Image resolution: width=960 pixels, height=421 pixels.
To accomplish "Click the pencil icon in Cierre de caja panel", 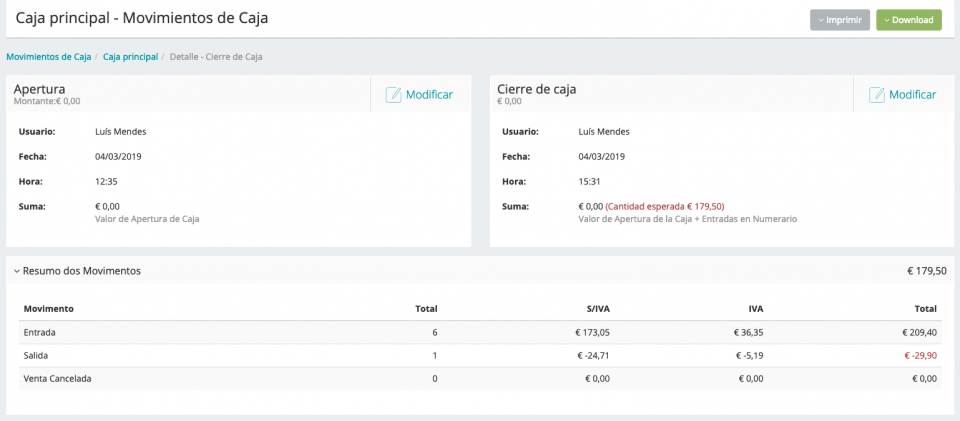I will click(x=877, y=95).
